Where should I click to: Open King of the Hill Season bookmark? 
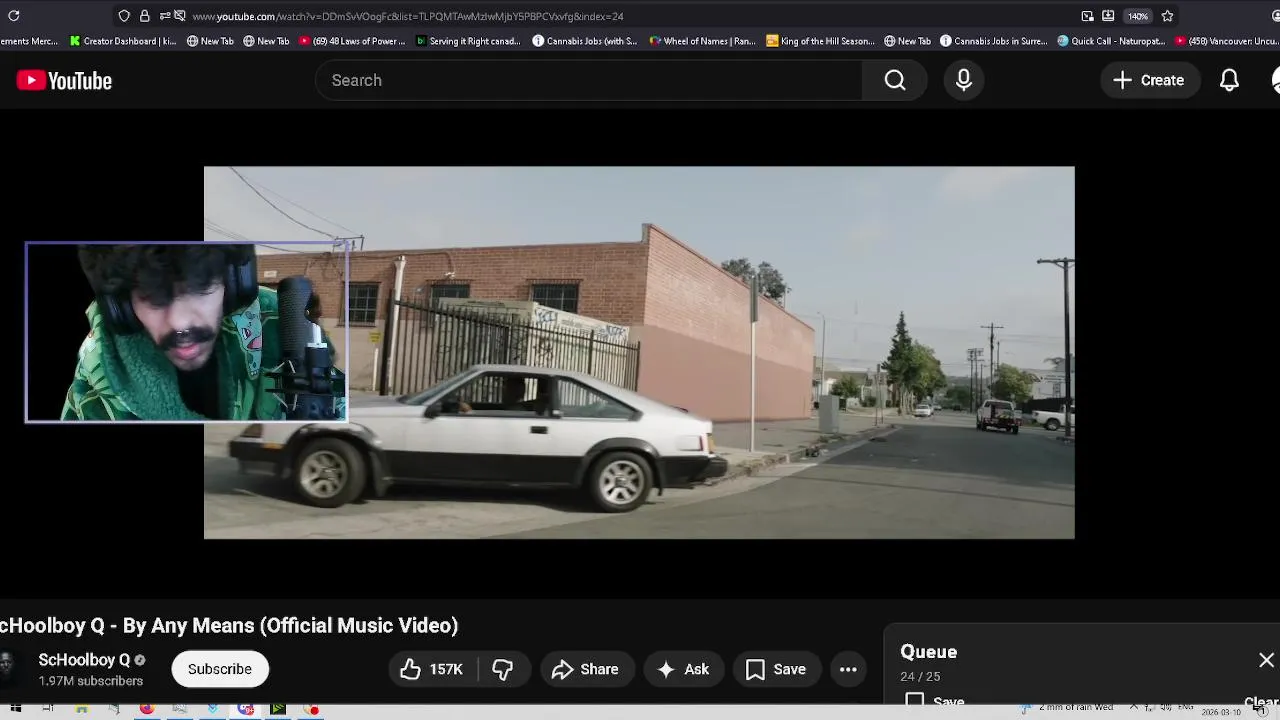(820, 41)
